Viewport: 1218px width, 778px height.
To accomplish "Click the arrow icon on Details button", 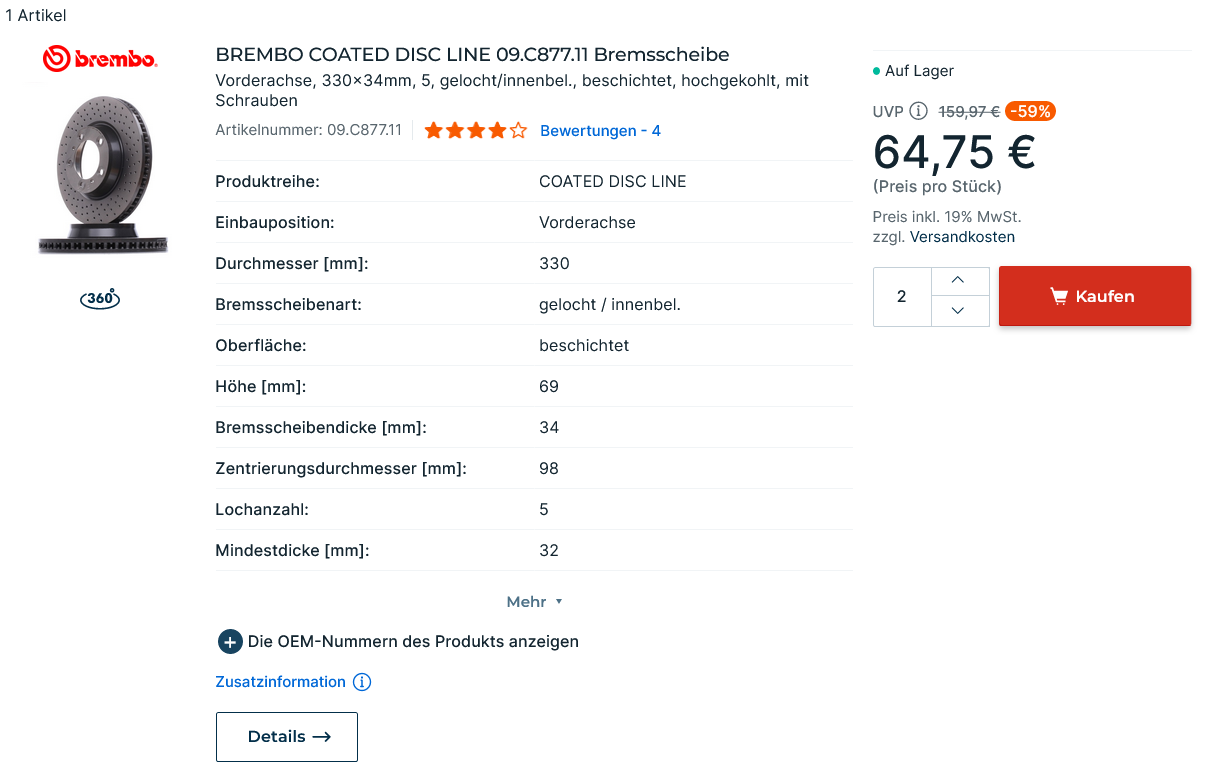I will click(321, 737).
